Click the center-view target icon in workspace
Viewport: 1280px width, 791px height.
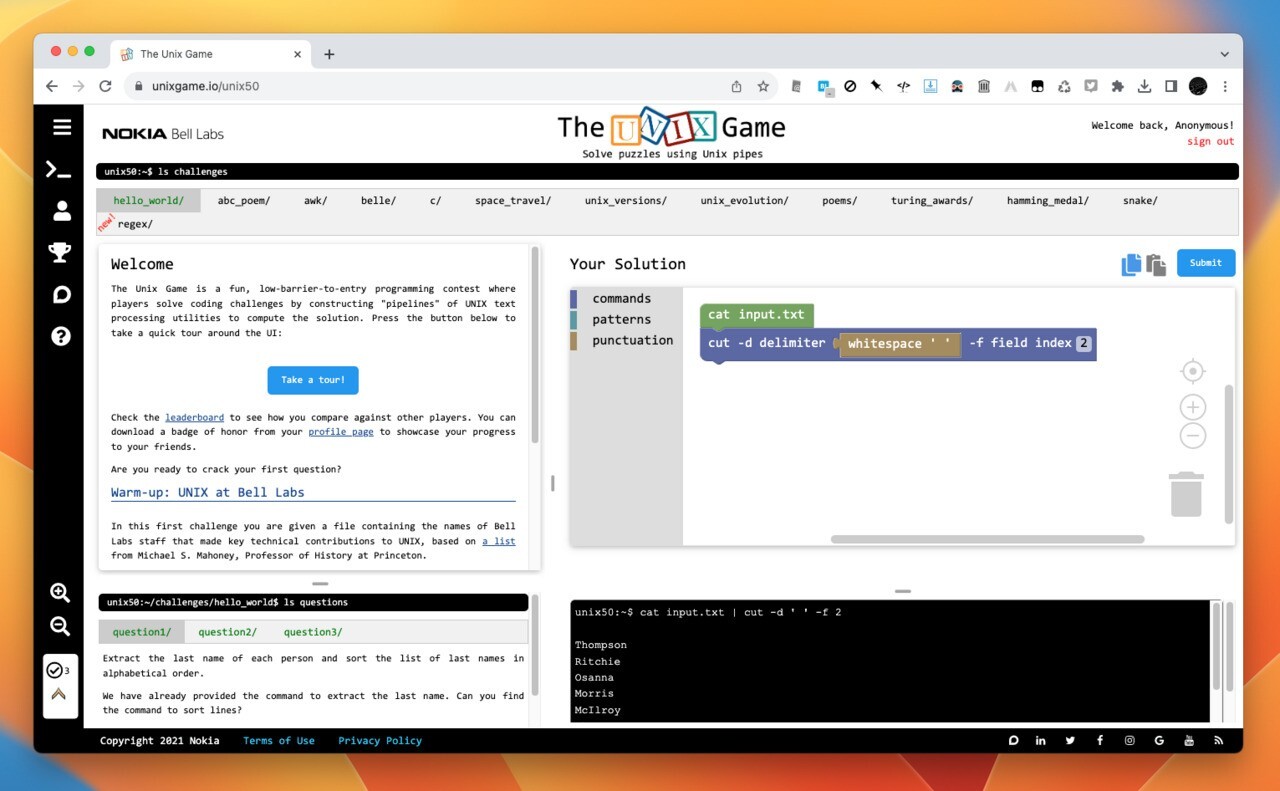(1192, 370)
